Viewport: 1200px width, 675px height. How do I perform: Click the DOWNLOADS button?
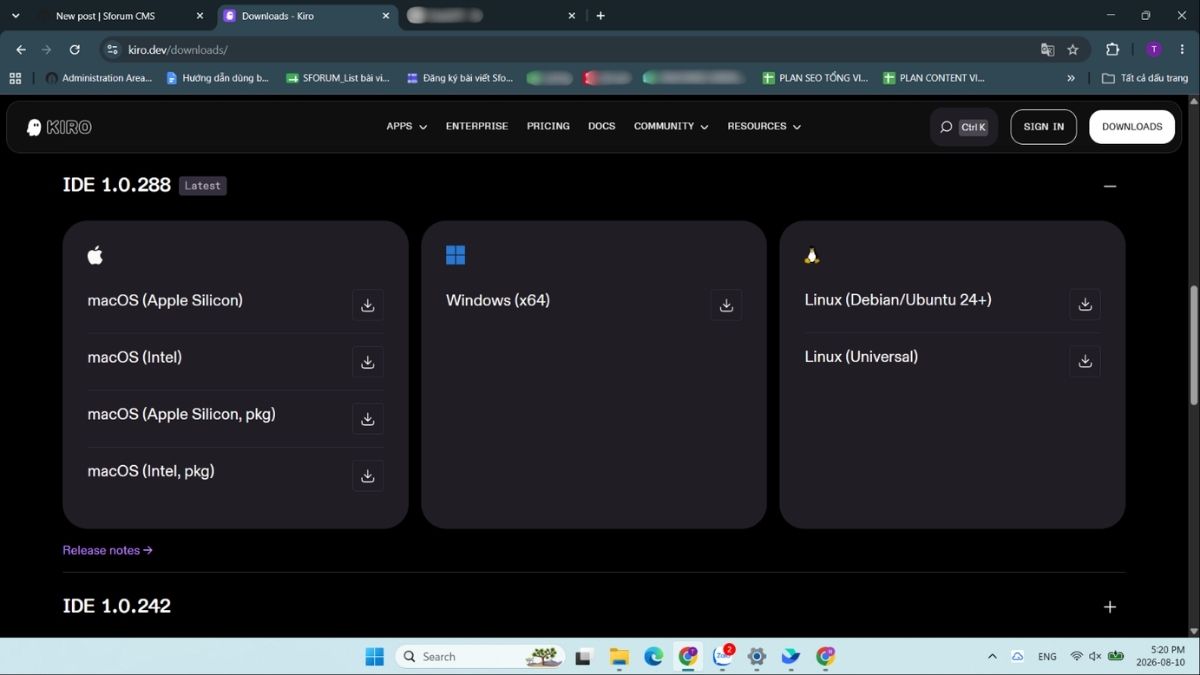click(x=1132, y=127)
